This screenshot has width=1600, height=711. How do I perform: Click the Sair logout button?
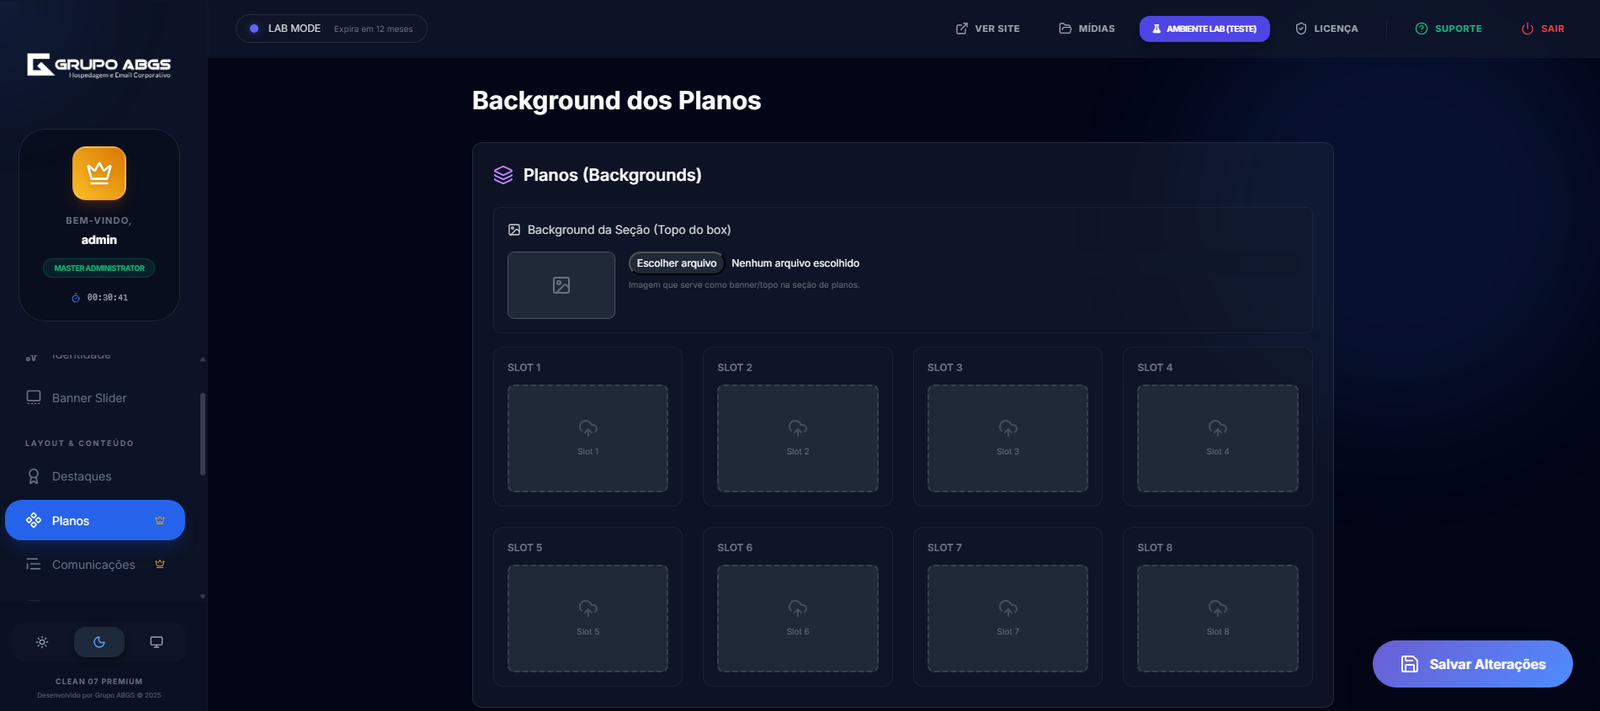pos(1542,29)
